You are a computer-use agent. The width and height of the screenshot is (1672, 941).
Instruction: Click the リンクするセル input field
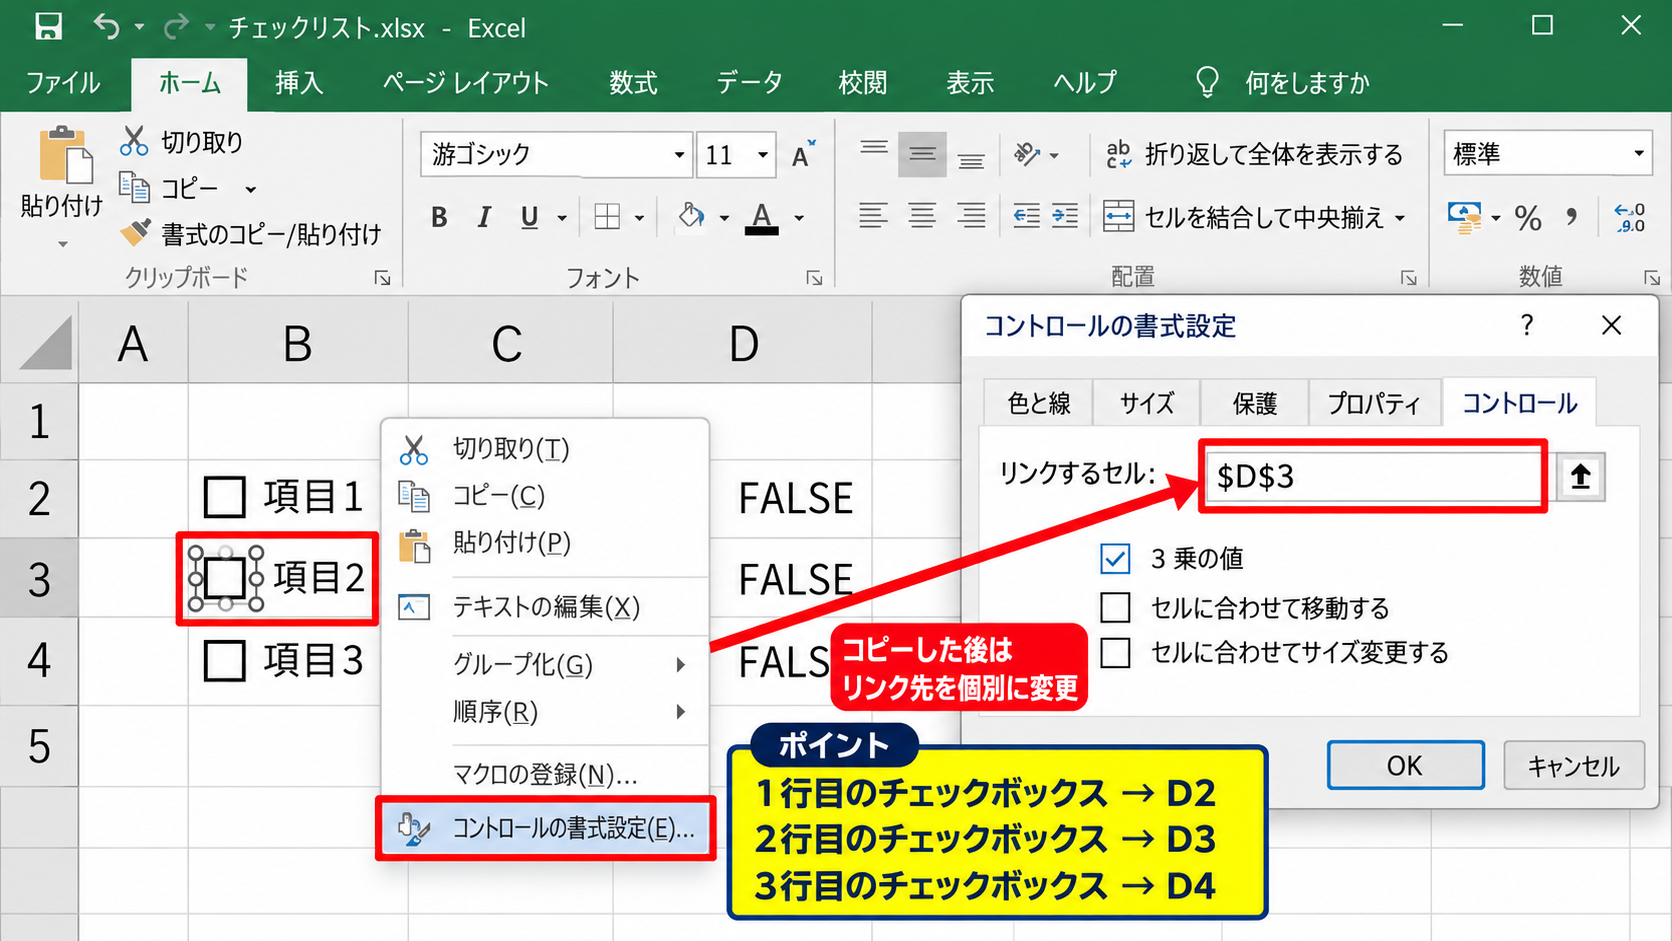1372,476
